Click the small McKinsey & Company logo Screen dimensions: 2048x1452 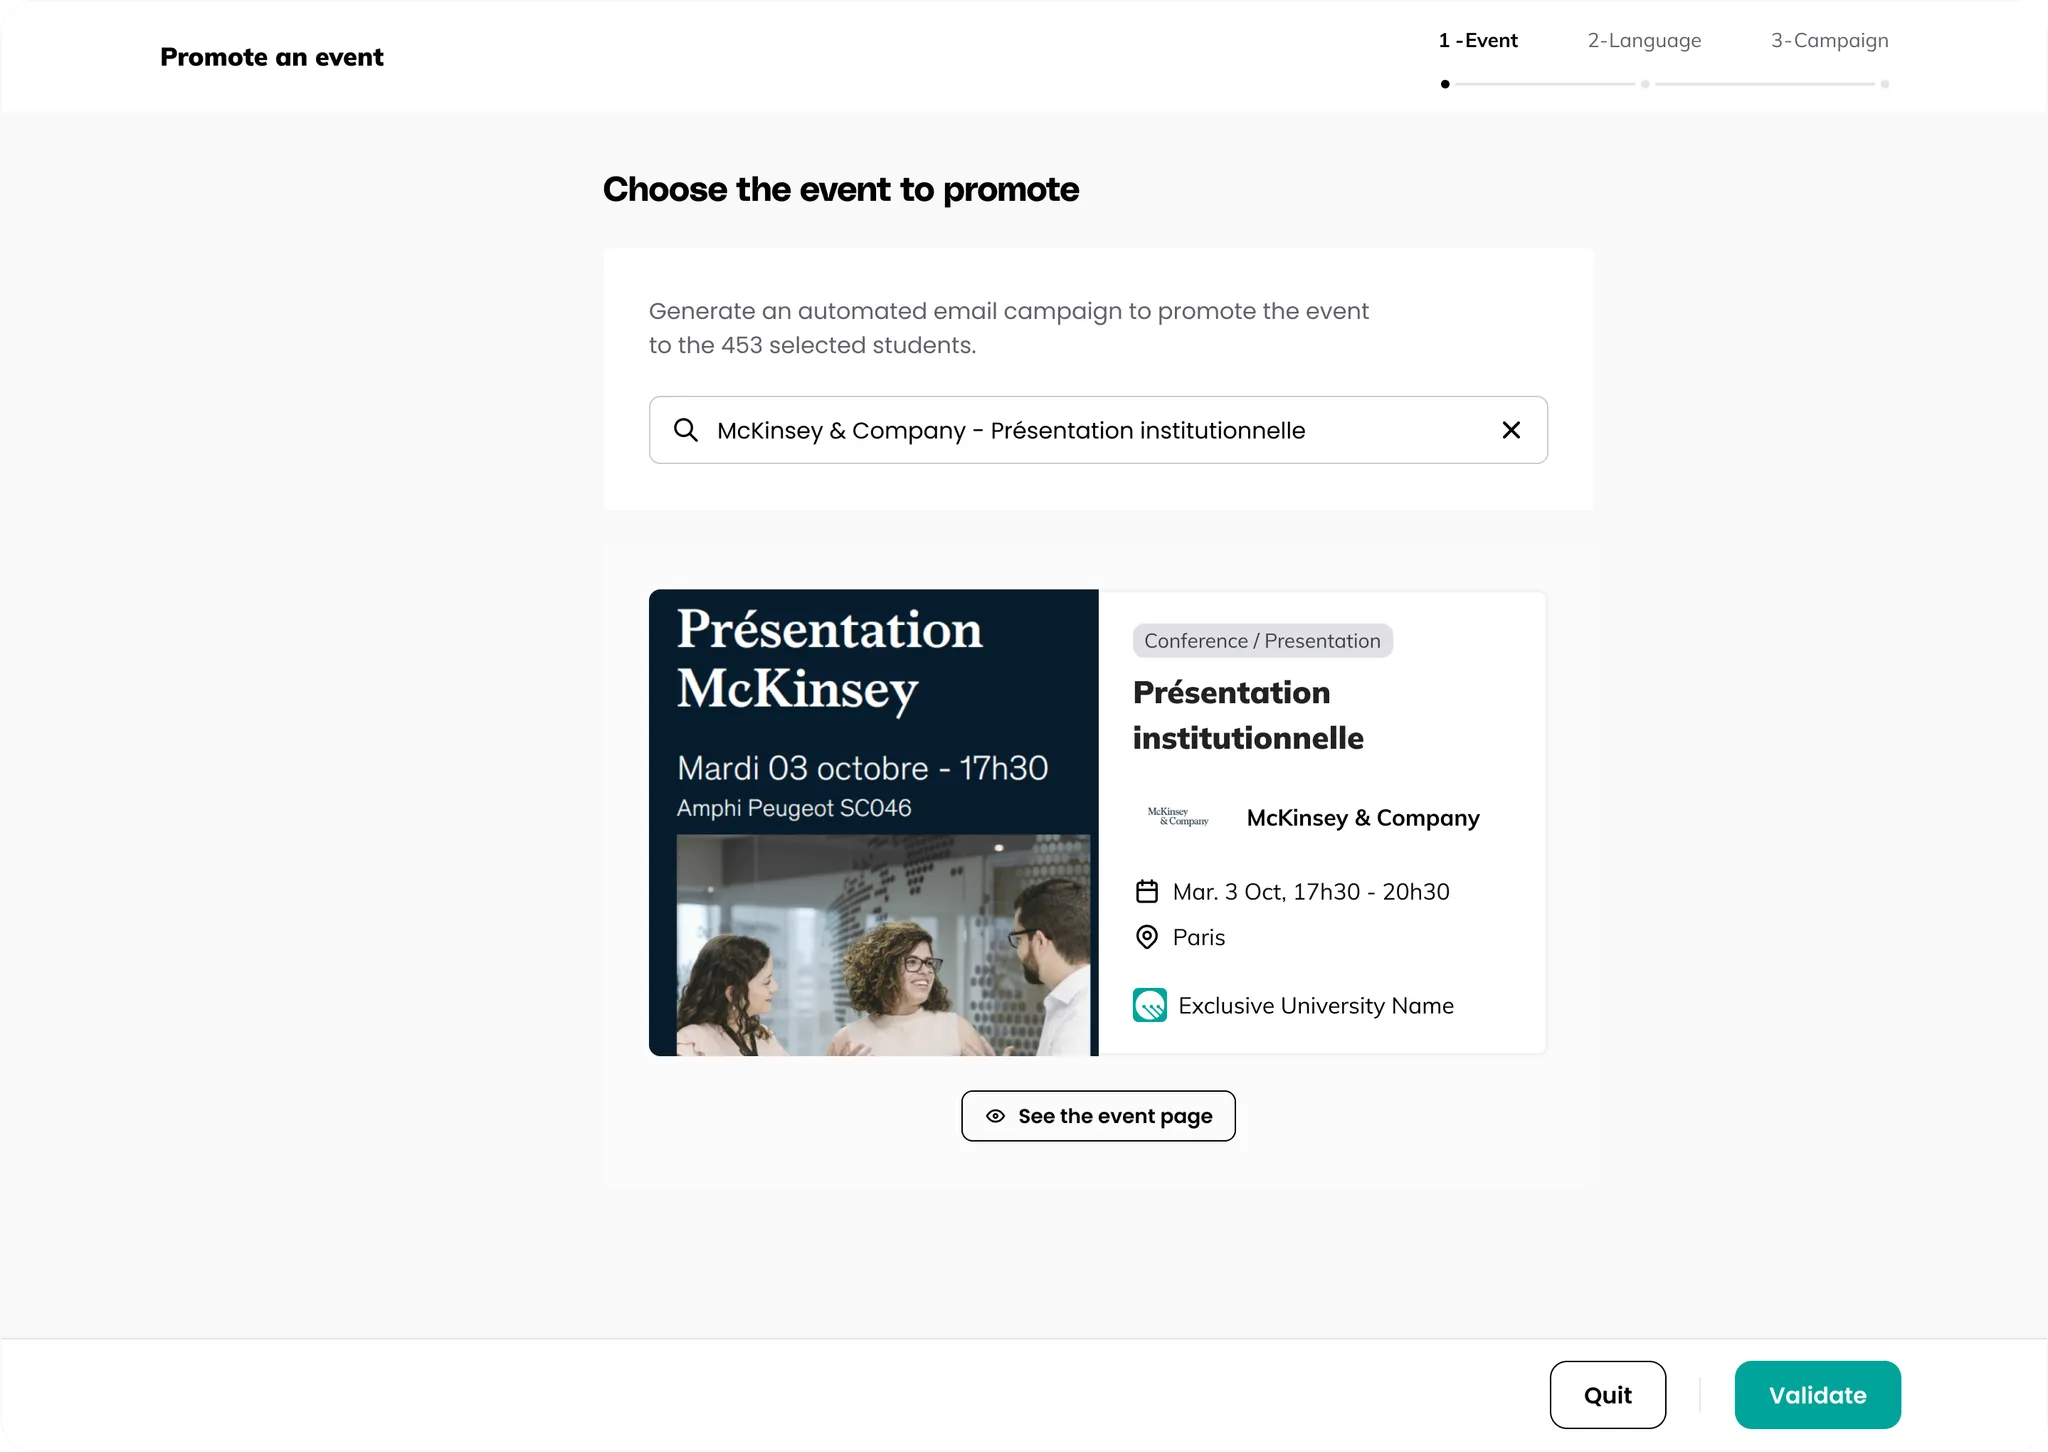coord(1178,817)
